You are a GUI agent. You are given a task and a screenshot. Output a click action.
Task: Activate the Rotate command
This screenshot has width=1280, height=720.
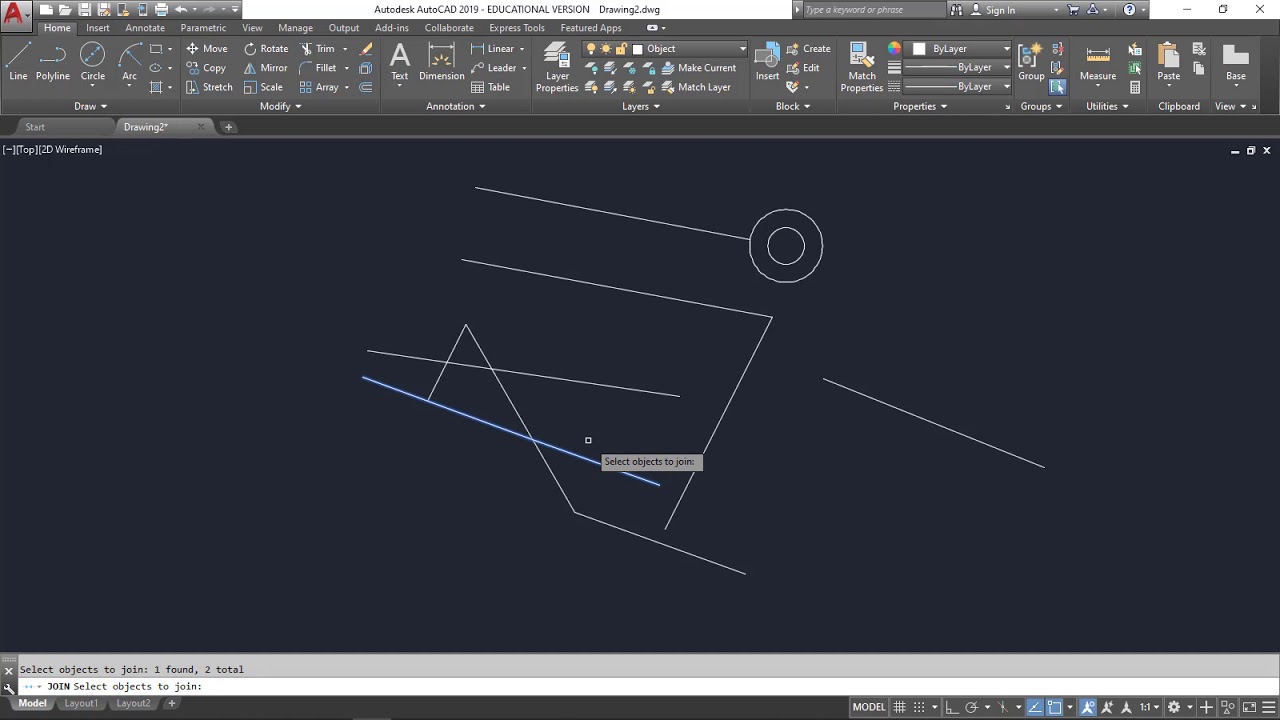(x=265, y=49)
